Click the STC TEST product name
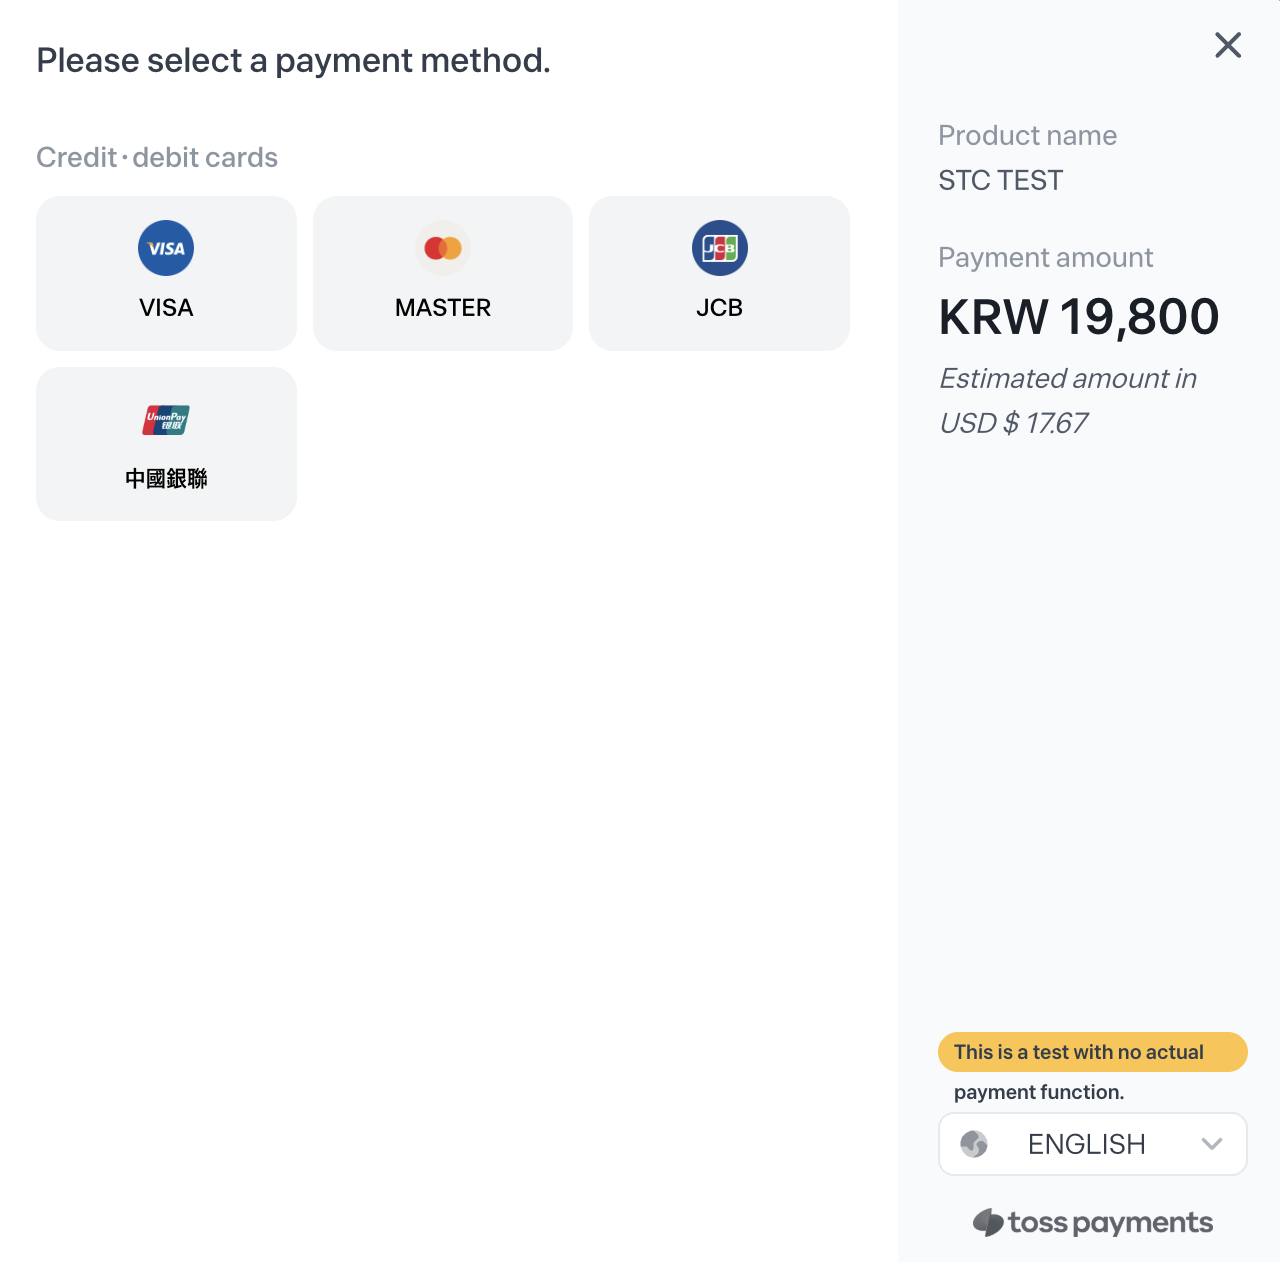This screenshot has width=1280, height=1262. [1001, 181]
